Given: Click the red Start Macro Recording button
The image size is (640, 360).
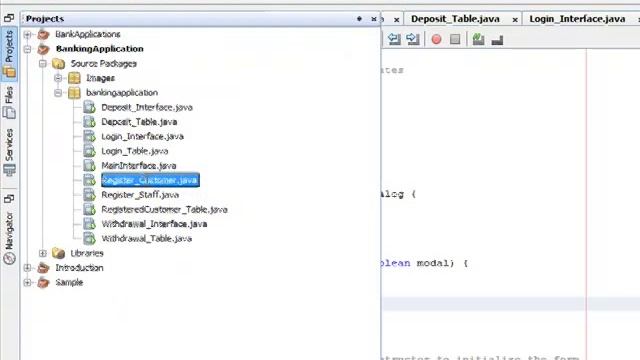Looking at the screenshot, I should point(436,39).
